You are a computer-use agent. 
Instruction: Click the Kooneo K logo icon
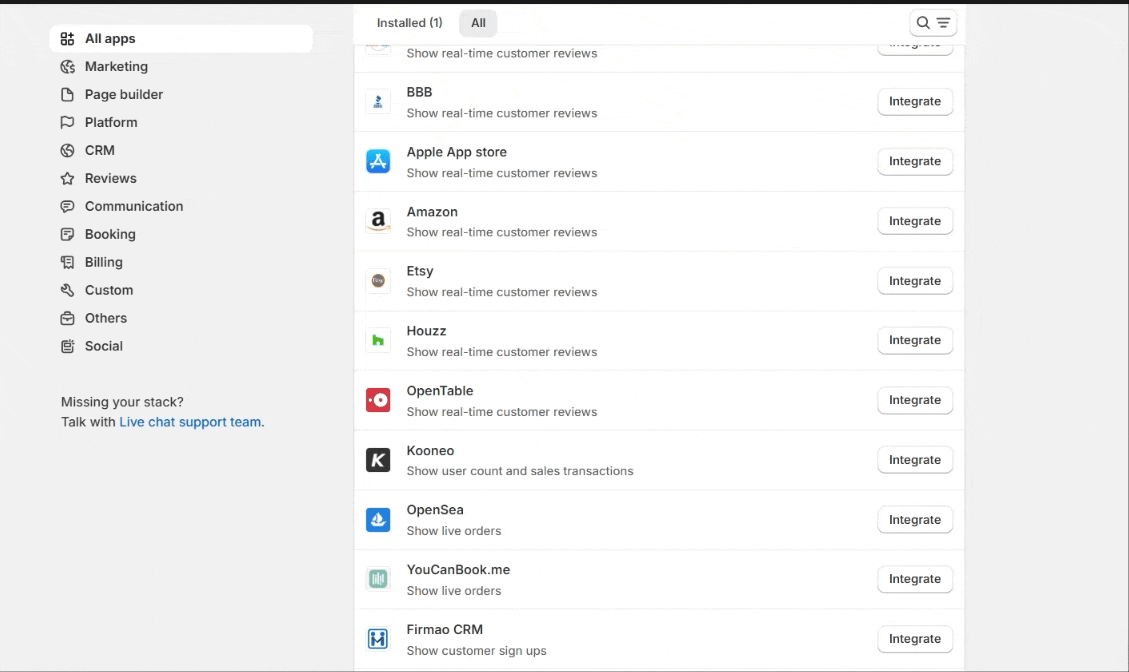[378, 460]
